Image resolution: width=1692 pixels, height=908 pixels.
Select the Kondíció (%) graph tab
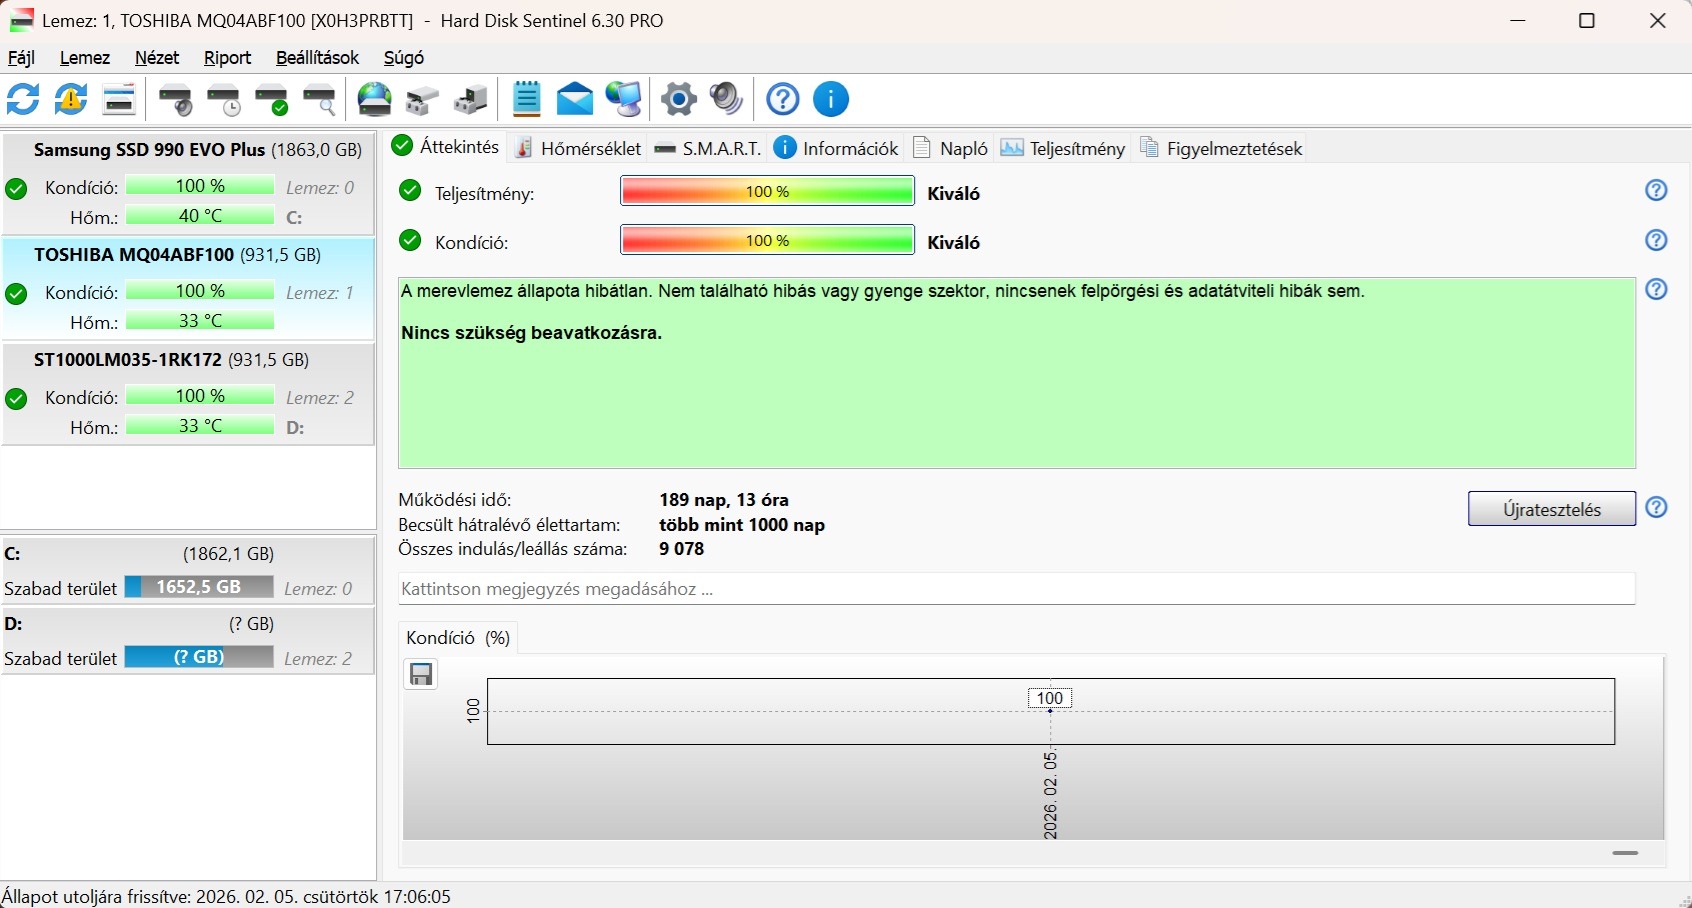coord(458,638)
